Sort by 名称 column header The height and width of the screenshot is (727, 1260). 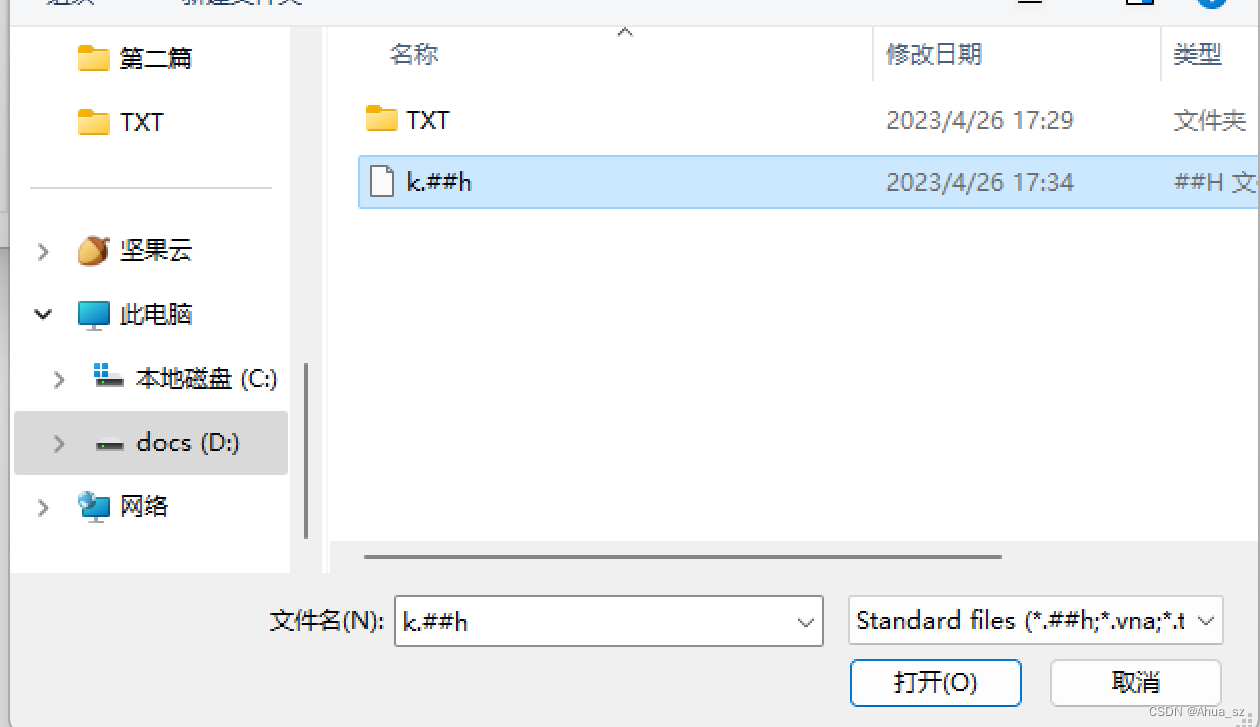tap(414, 54)
